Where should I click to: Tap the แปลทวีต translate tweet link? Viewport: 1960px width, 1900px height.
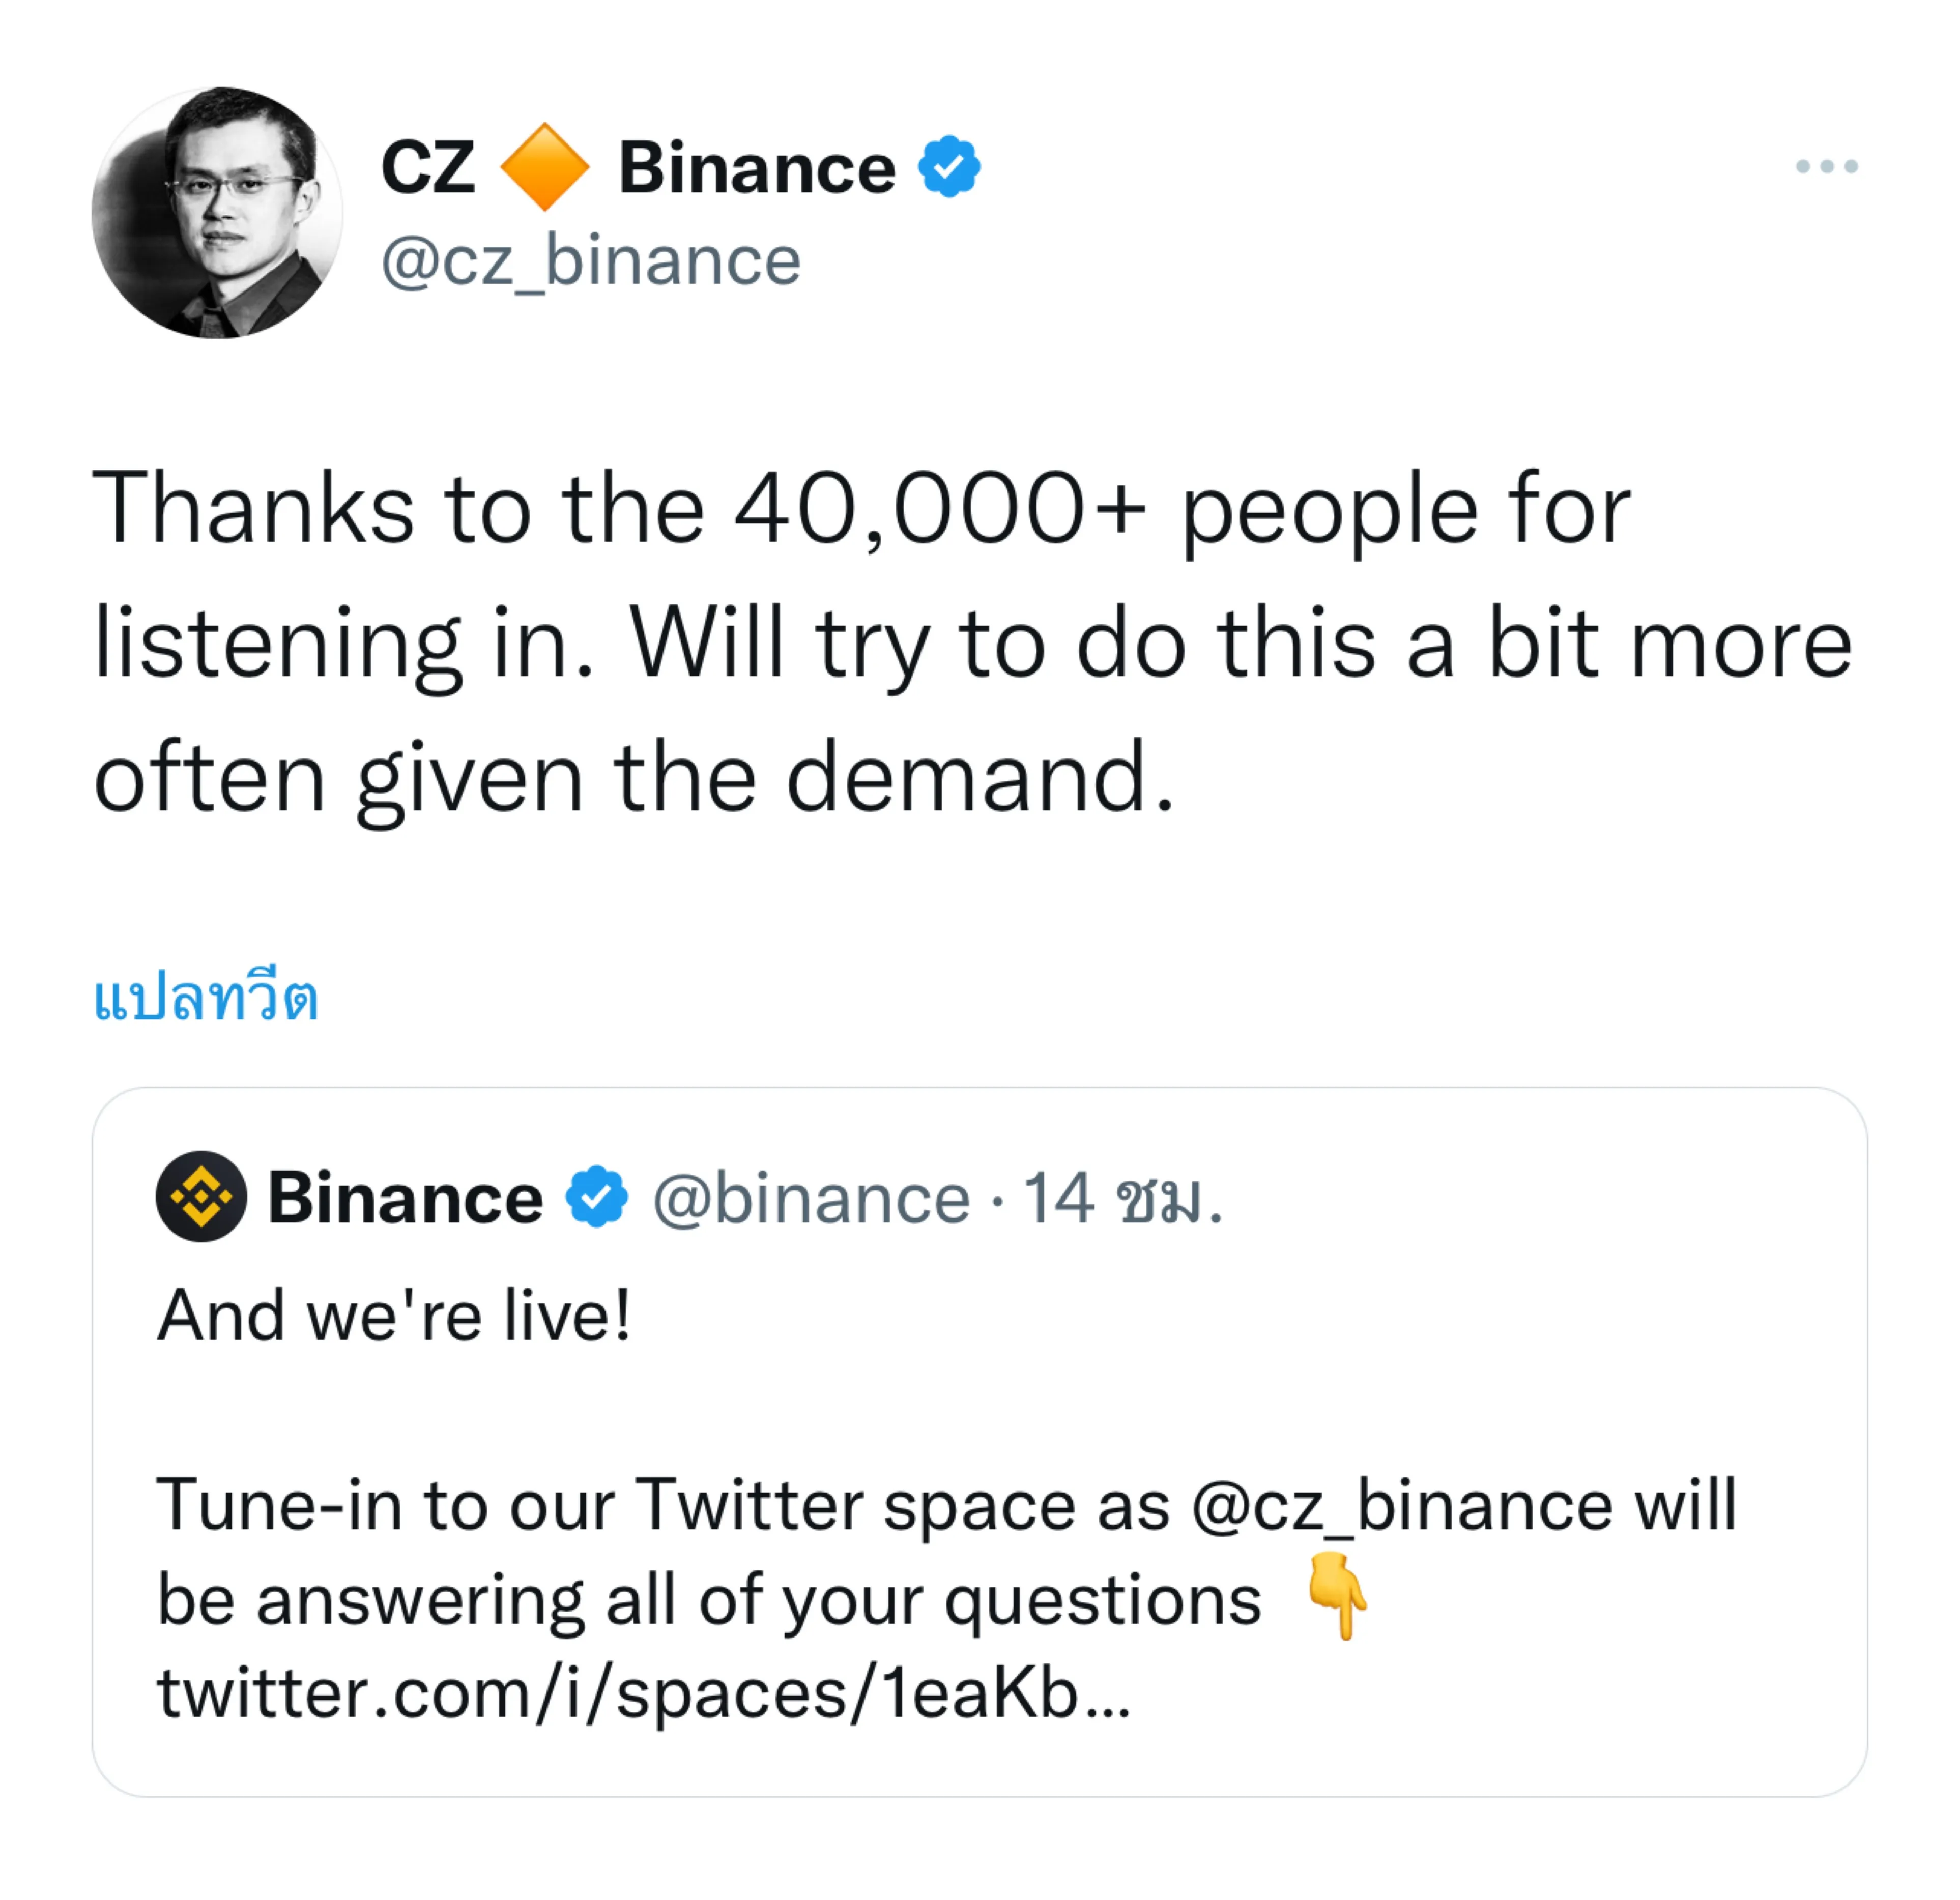(206, 997)
